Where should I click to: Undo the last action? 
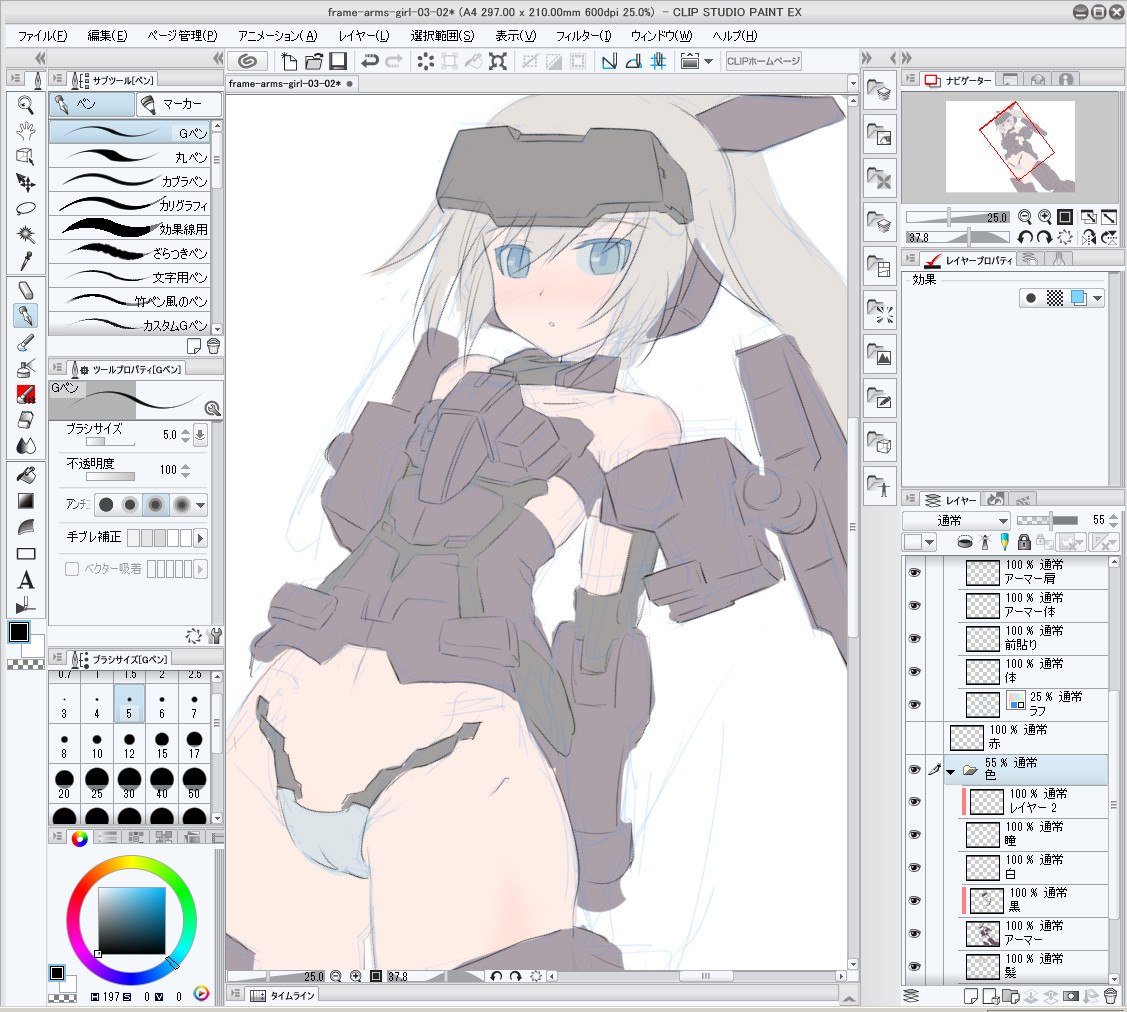370,61
